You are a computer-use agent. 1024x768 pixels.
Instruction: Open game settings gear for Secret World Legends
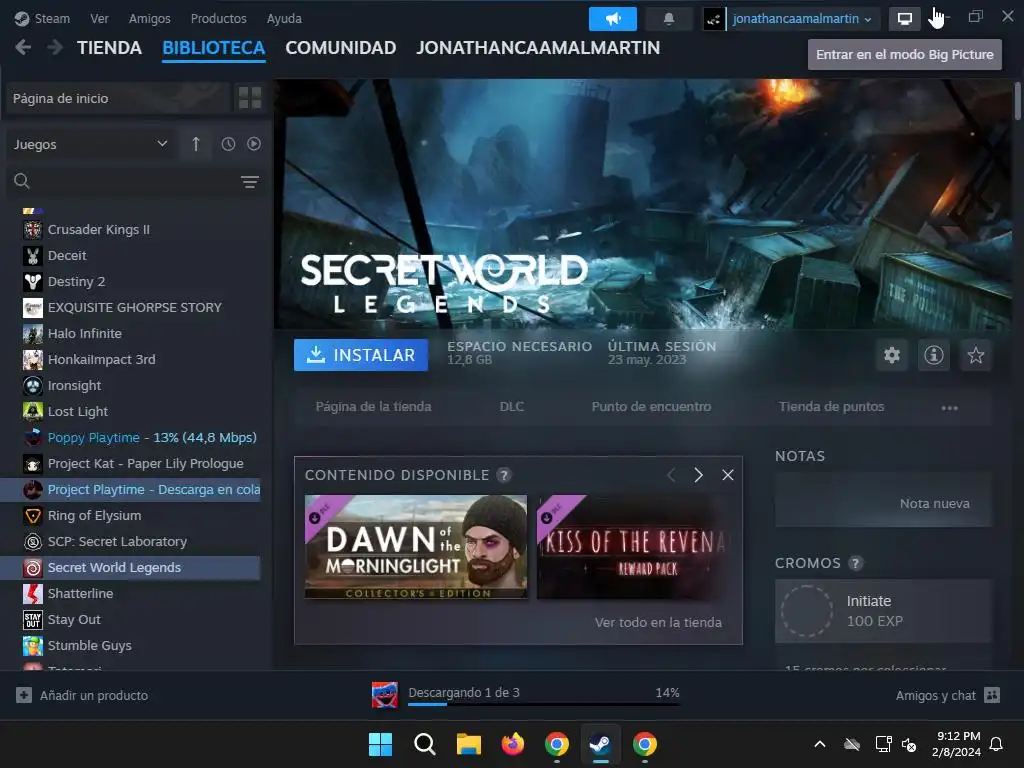892,355
